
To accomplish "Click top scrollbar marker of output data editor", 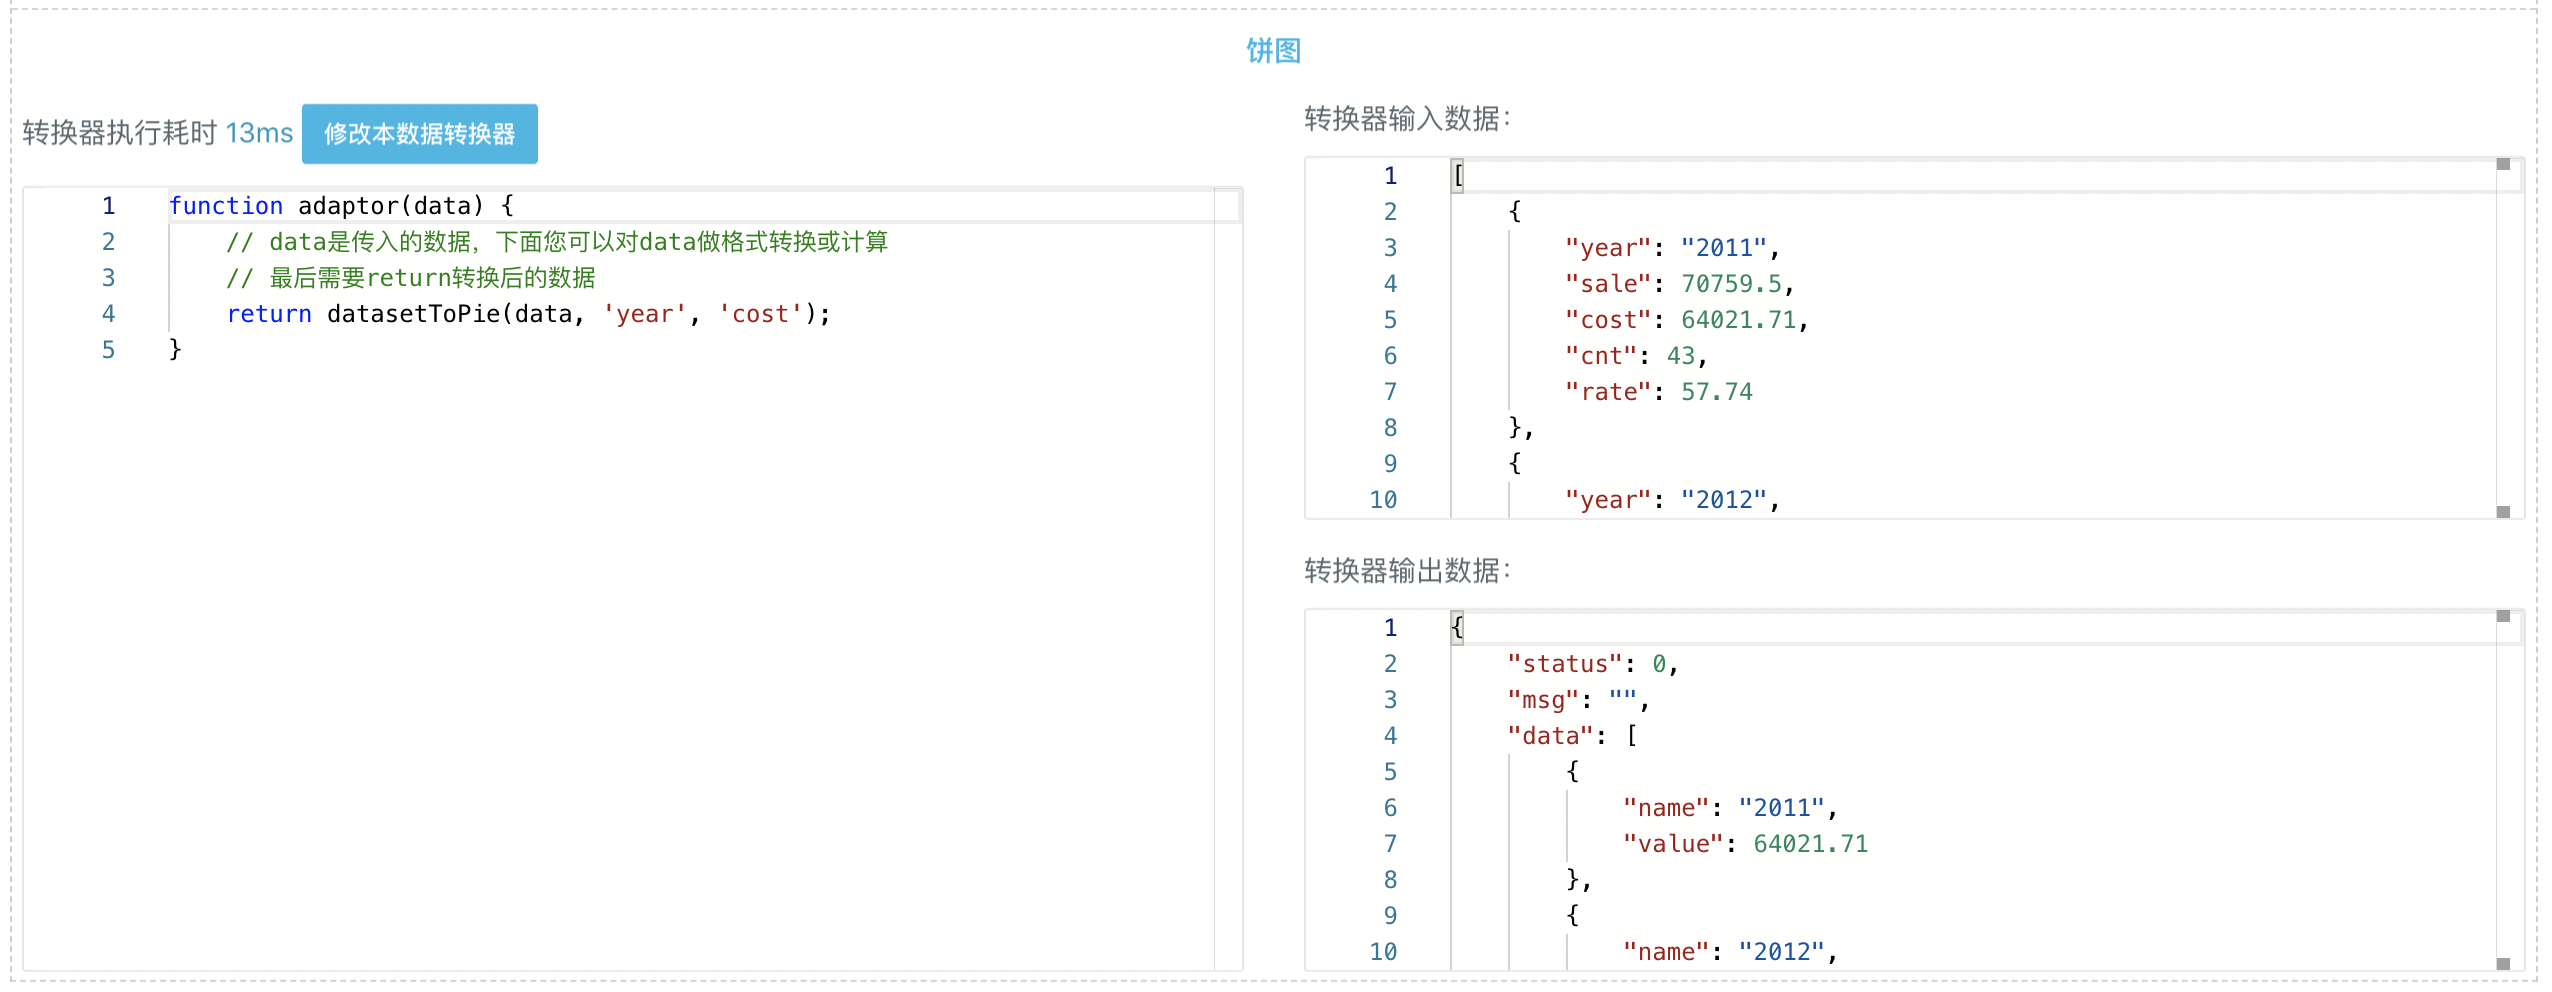I will 2503,616.
